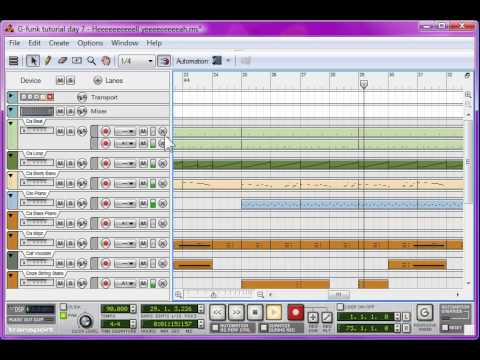The width and height of the screenshot is (480, 360).
Task: Open the Help menu
Action: (x=154, y=43)
